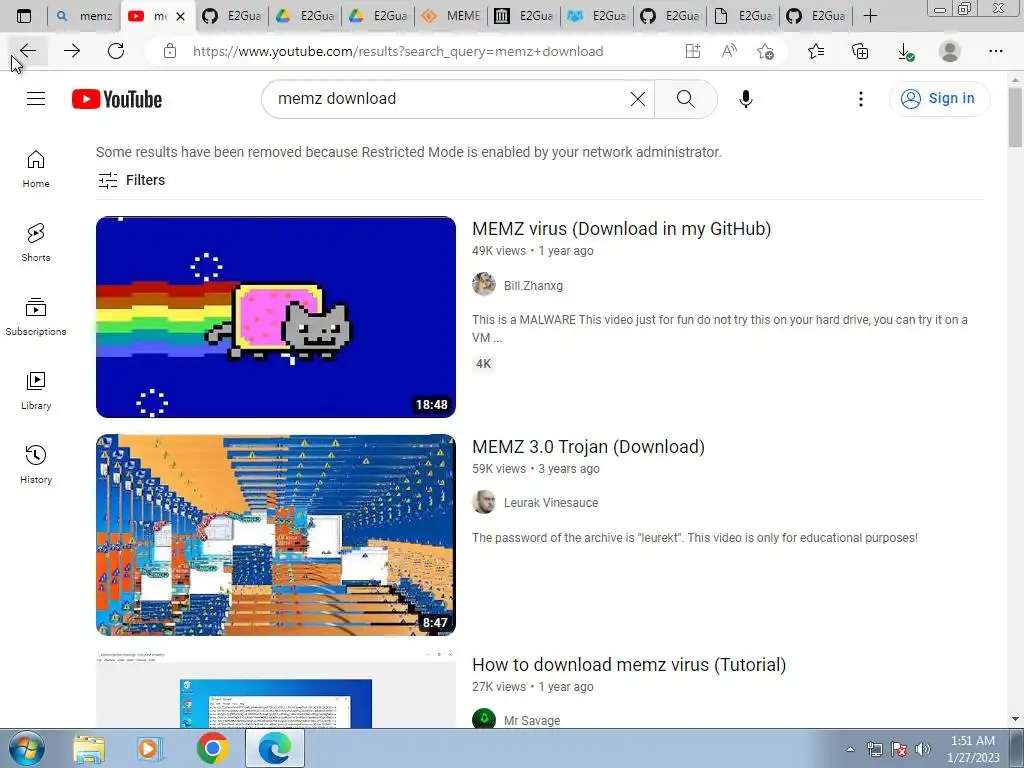Open the Favorites list icon

tap(816, 51)
